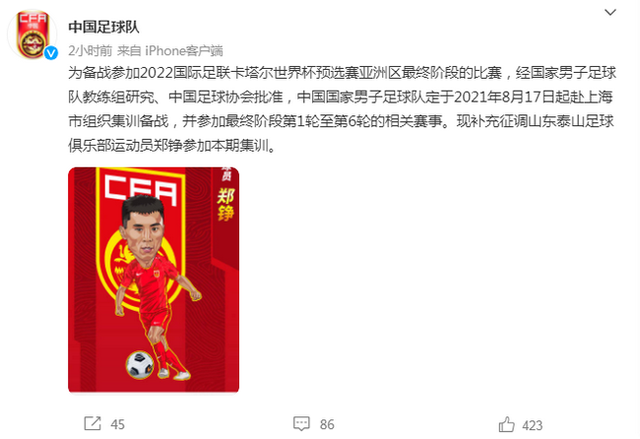Click the yellow 郑铮 name on poster
Viewport: 640px width, 439px height.
[226, 204]
